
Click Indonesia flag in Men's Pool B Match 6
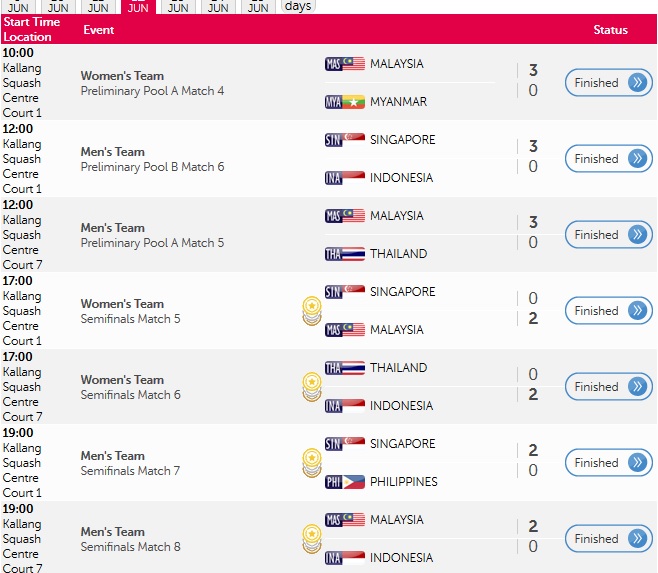pos(345,178)
